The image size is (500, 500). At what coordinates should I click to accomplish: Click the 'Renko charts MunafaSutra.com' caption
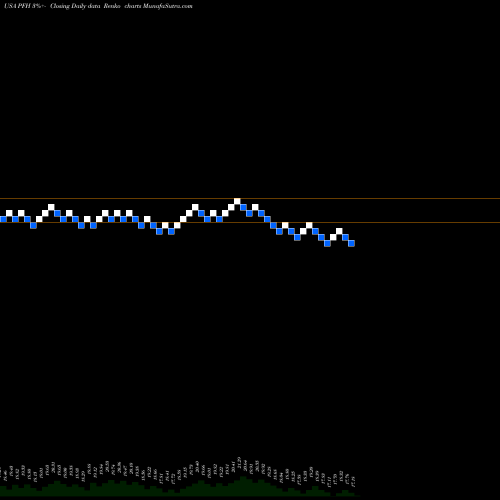(x=148, y=6)
